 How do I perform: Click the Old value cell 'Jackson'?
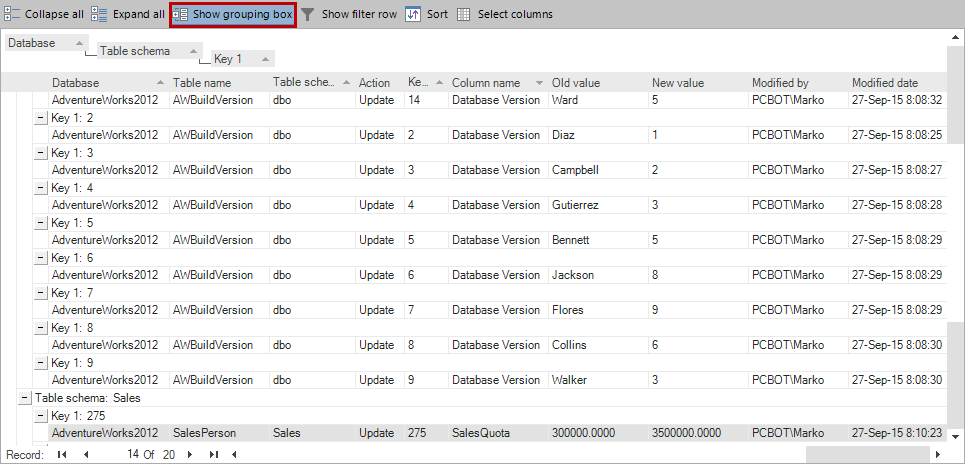598,276
